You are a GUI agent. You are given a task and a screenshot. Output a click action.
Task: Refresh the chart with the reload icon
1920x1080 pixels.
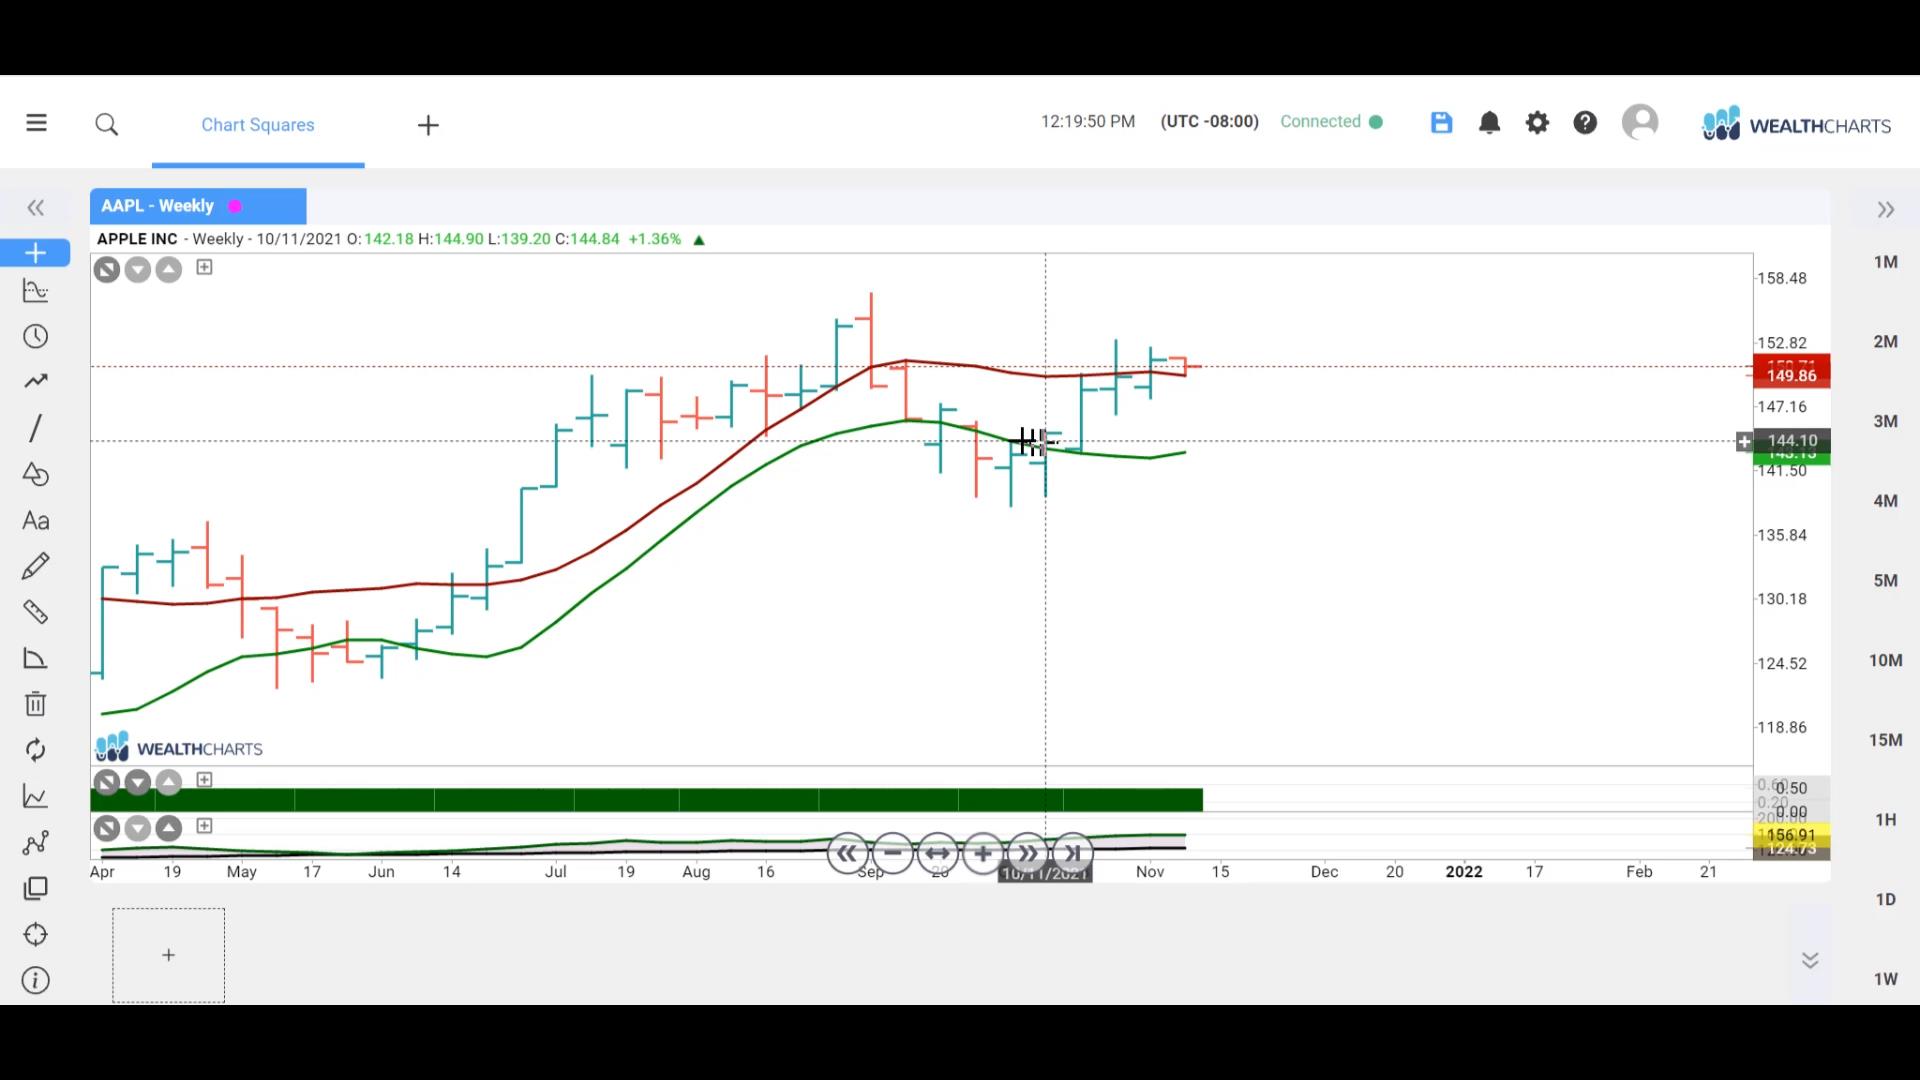(x=35, y=750)
